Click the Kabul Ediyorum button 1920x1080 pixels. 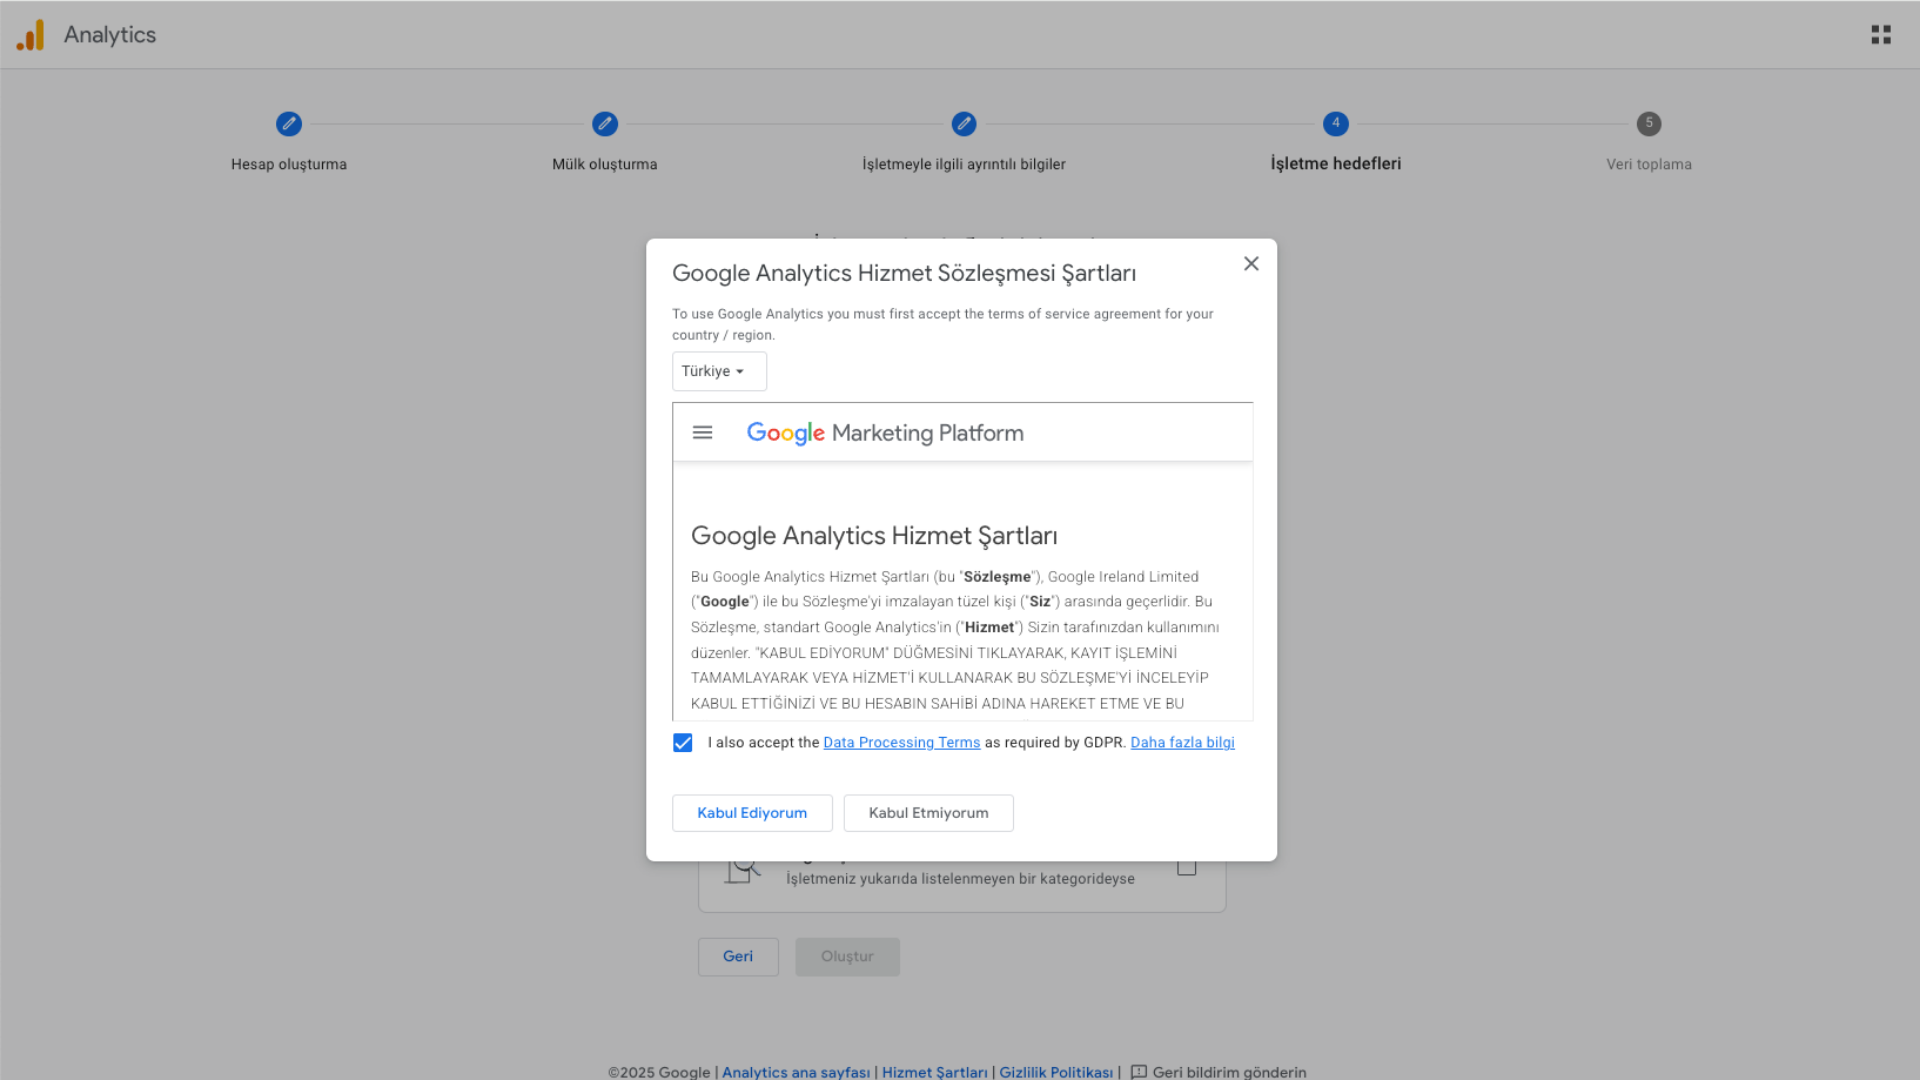click(752, 813)
